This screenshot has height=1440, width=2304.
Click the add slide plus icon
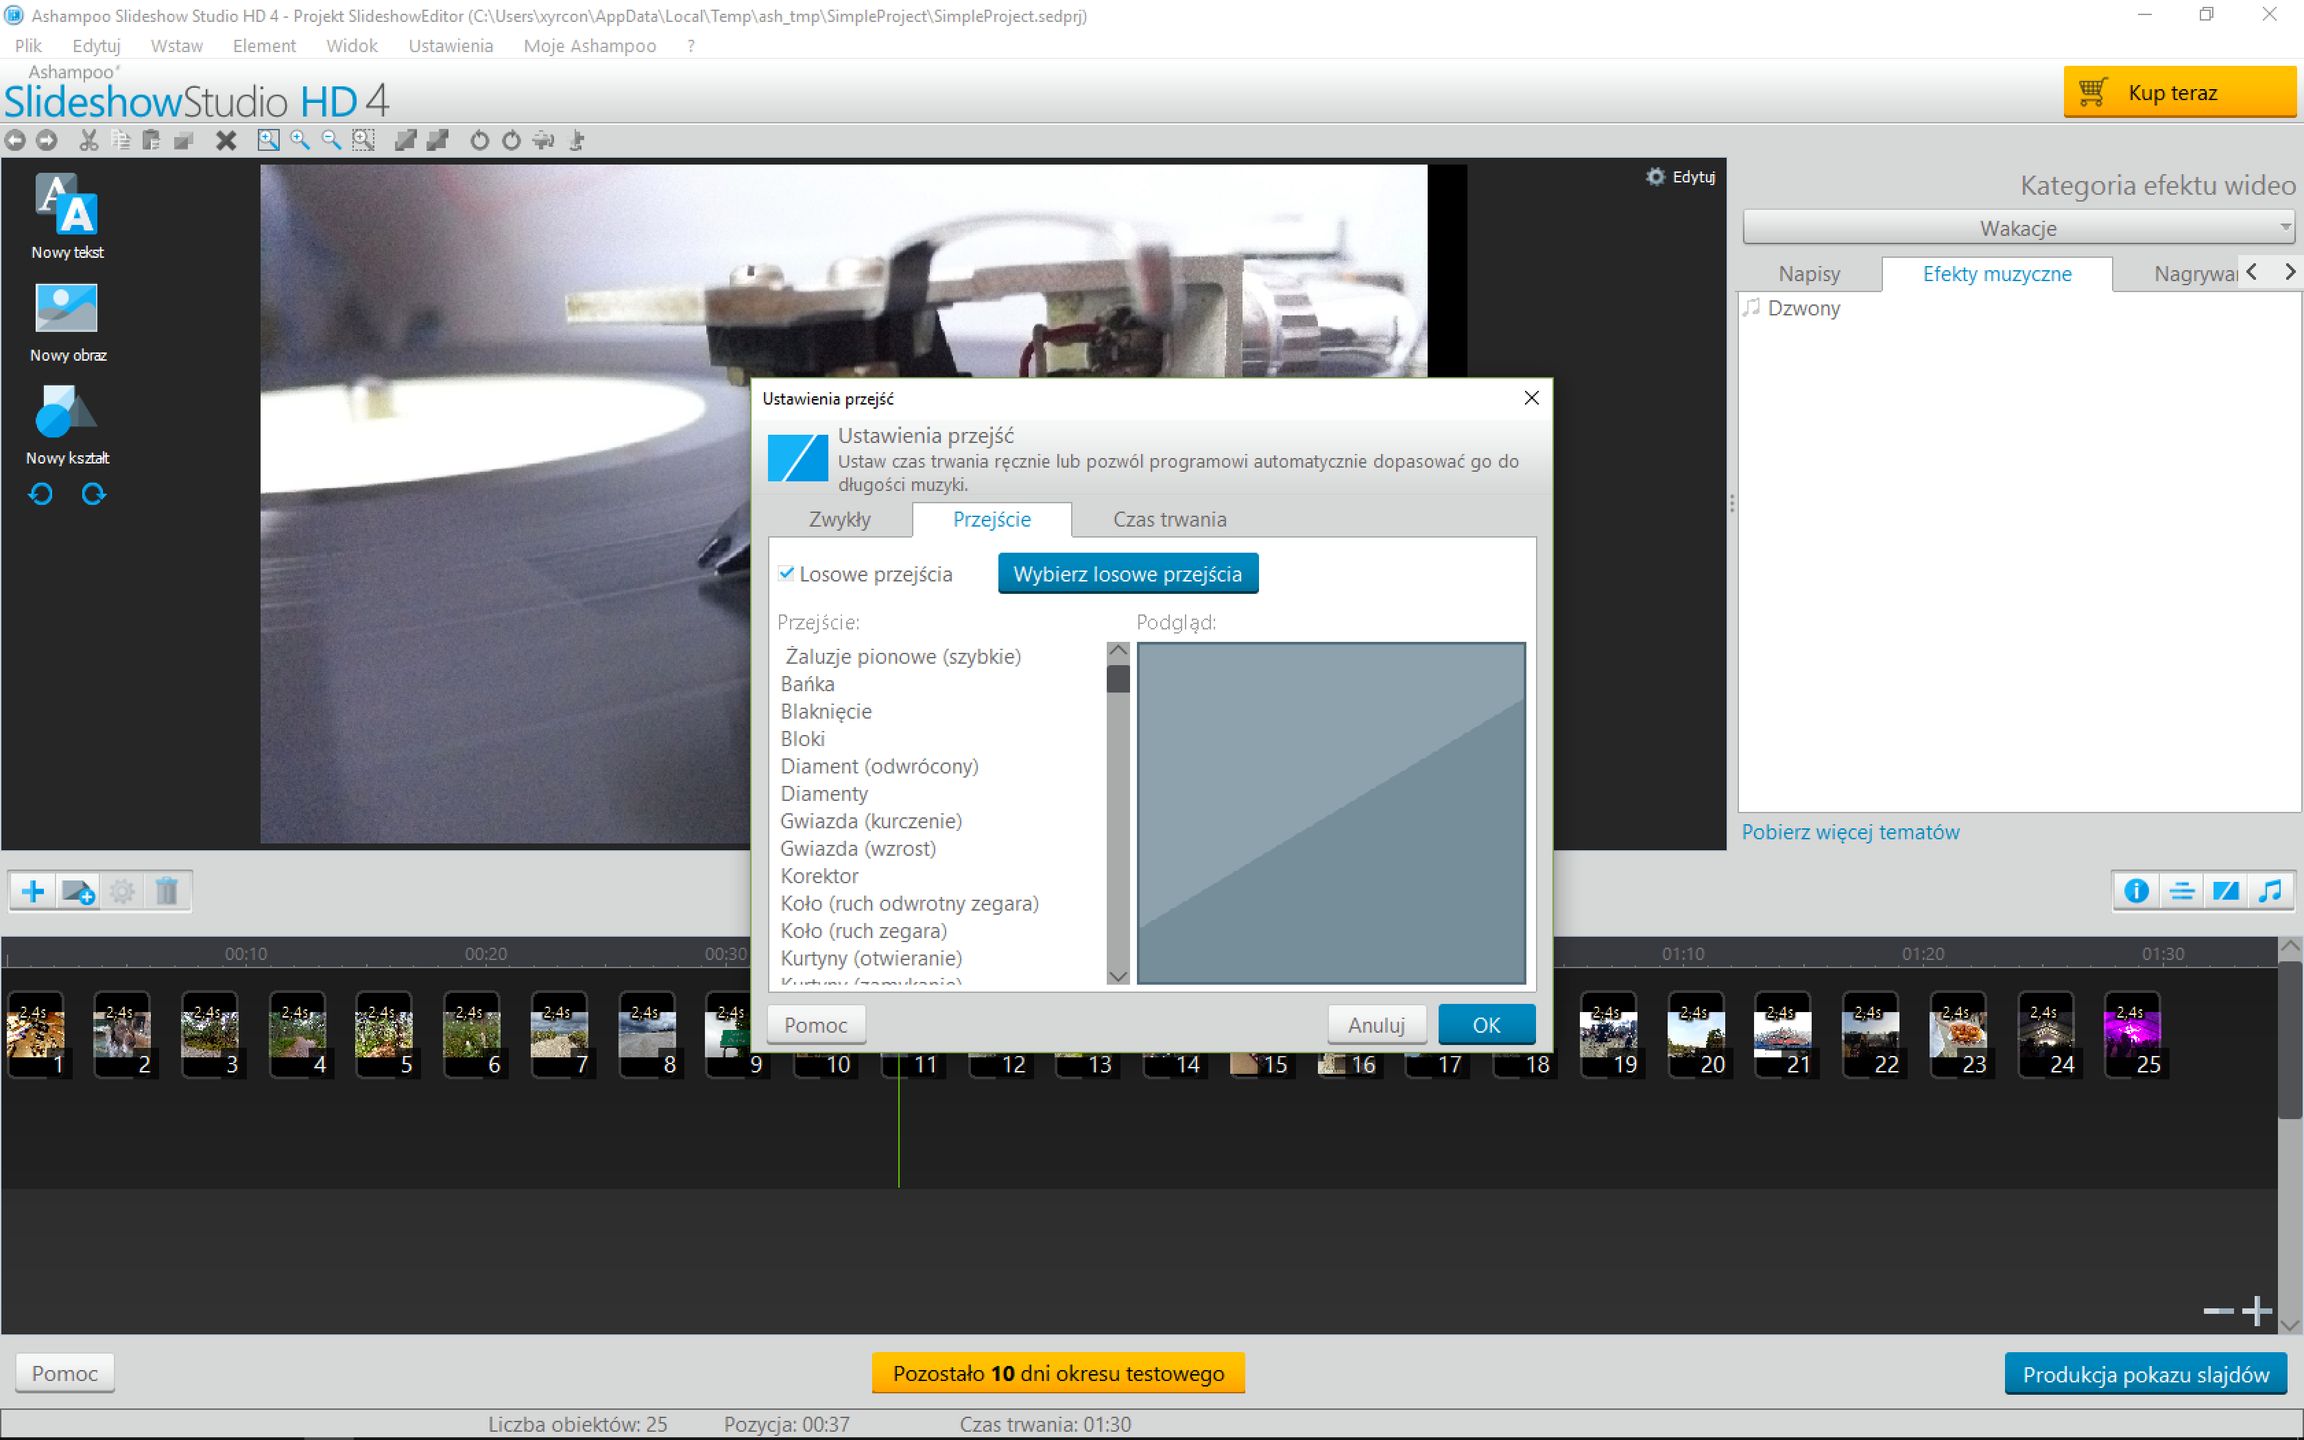tap(31, 891)
